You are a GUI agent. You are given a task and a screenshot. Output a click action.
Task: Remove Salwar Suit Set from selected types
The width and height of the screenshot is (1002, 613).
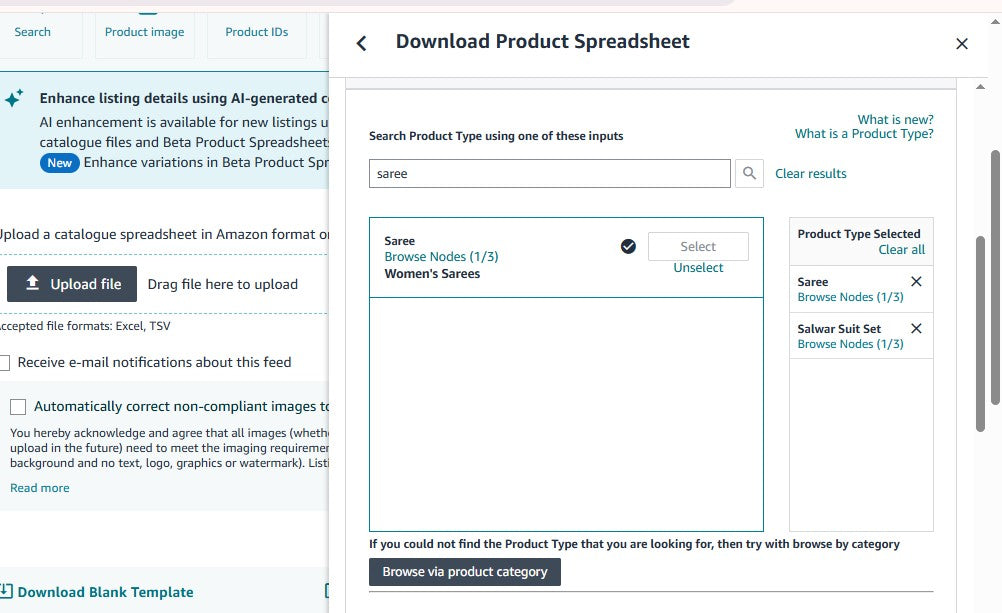(916, 329)
